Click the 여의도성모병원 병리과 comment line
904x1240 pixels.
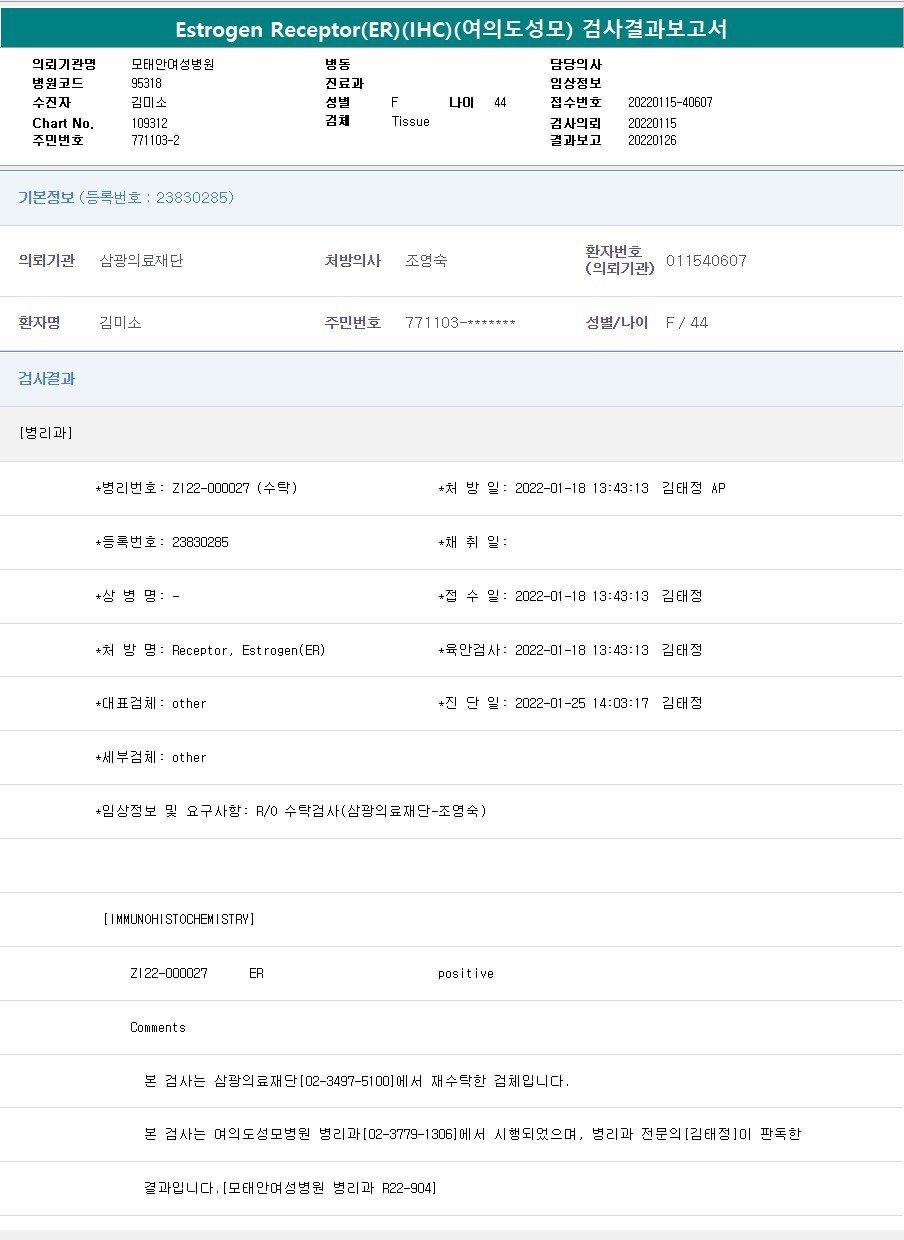(472, 1134)
